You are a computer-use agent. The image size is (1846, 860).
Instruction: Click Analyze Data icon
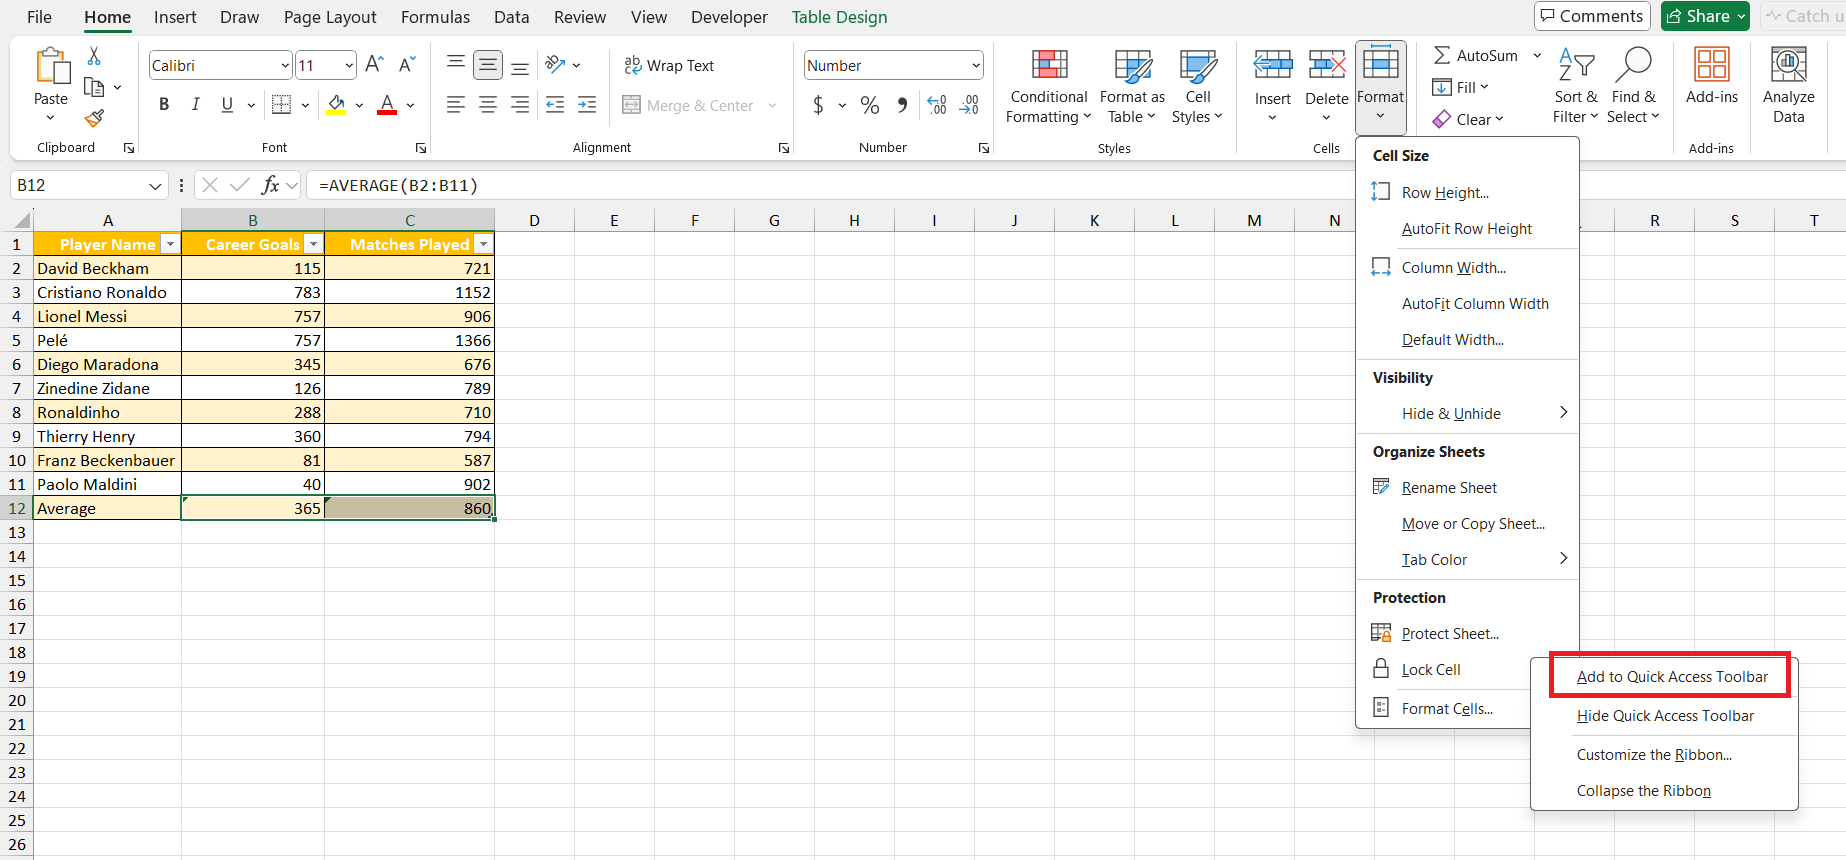pos(1789,87)
